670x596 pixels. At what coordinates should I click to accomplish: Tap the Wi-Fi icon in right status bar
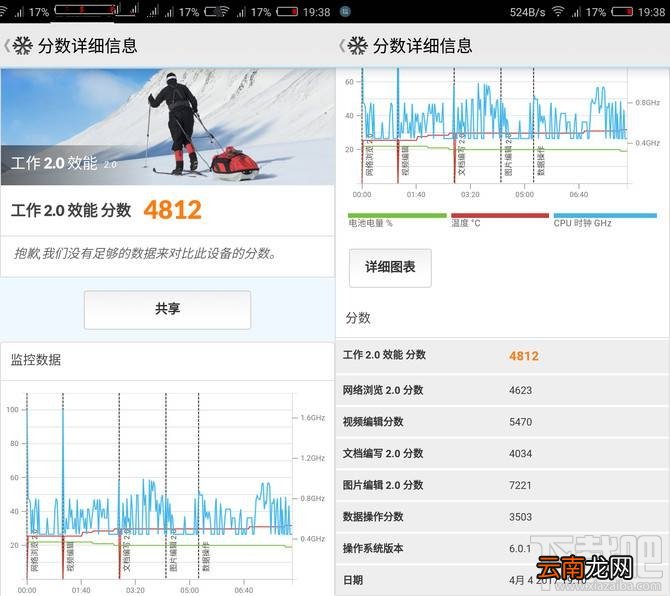coord(558,12)
